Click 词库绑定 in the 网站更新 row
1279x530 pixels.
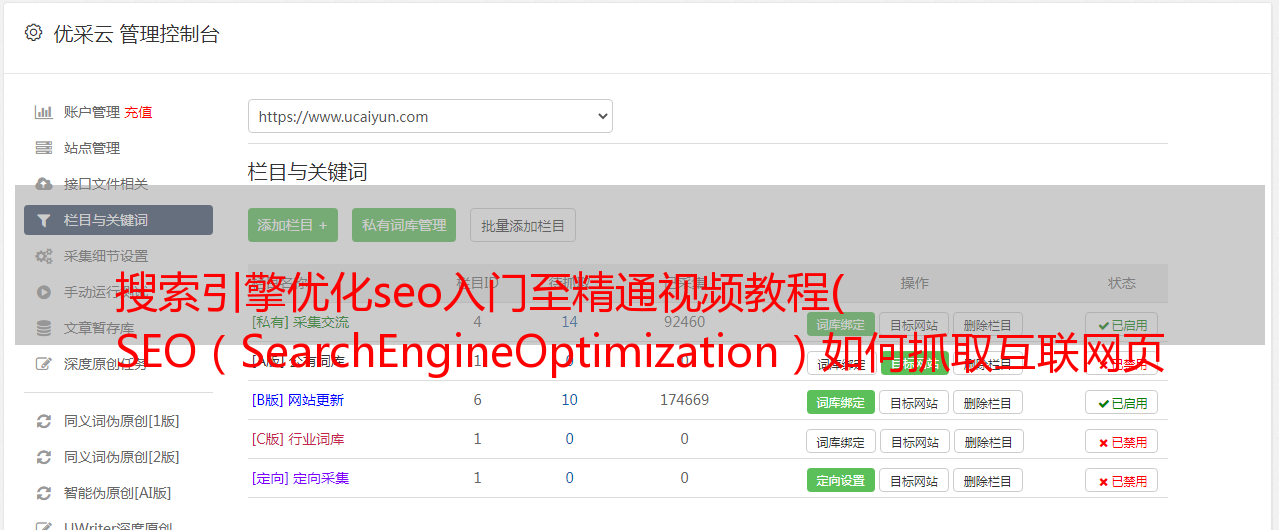[841, 402]
